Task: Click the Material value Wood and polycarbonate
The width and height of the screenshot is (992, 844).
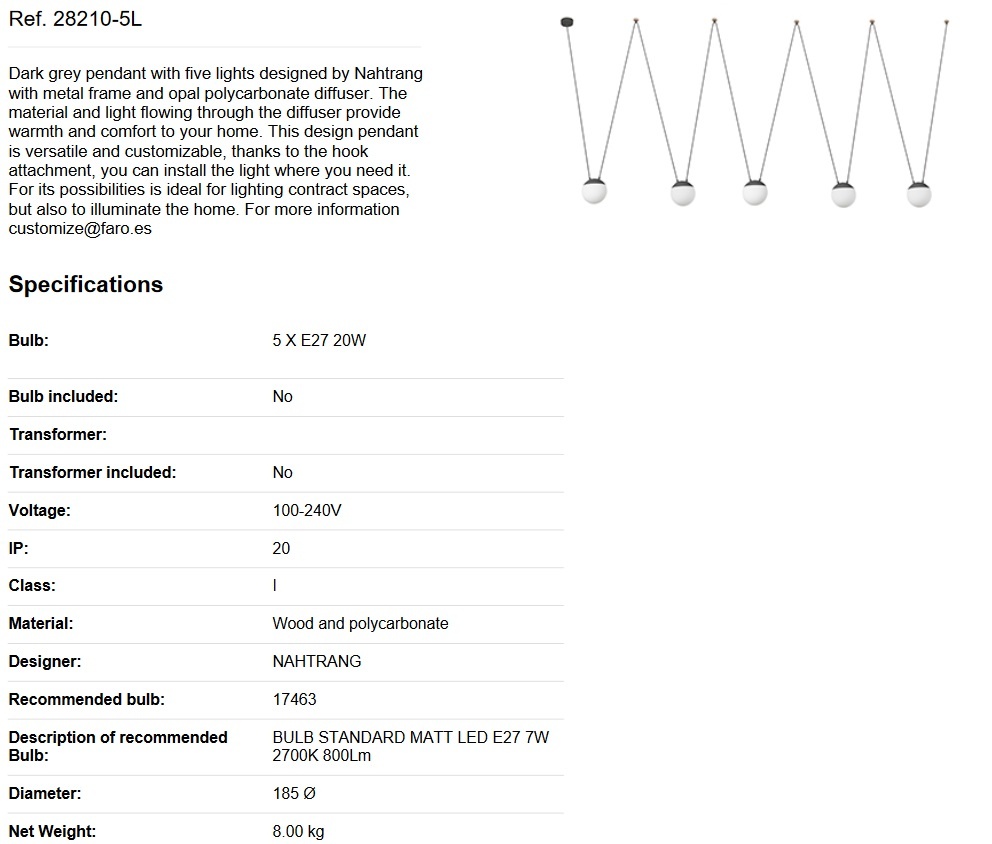Action: (x=360, y=623)
